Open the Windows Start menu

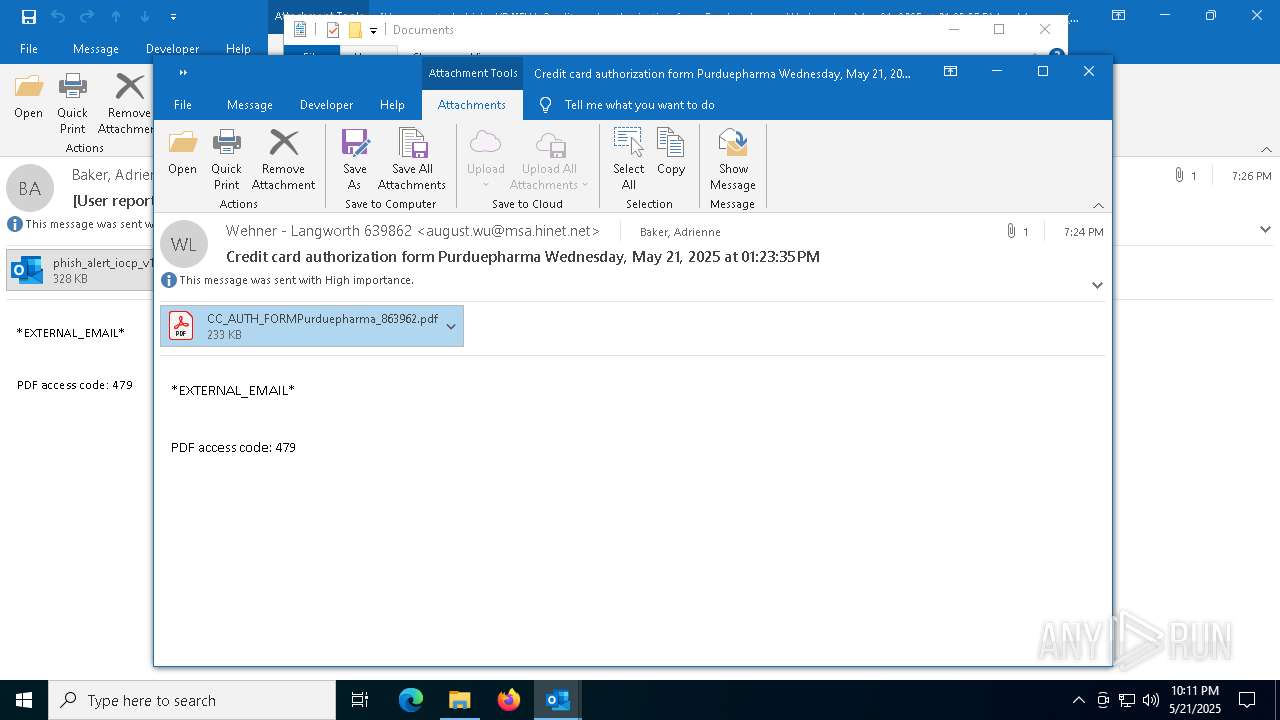(24, 700)
